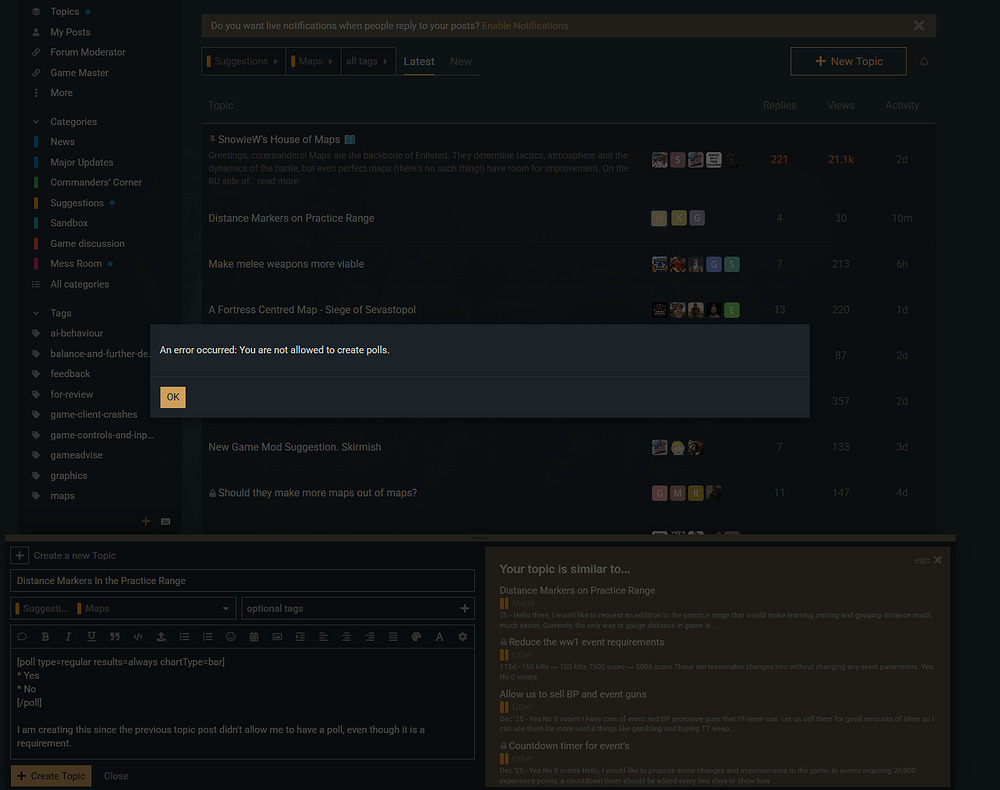This screenshot has width=1000, height=790.
Task: Click the topic title input field
Action: 242,581
